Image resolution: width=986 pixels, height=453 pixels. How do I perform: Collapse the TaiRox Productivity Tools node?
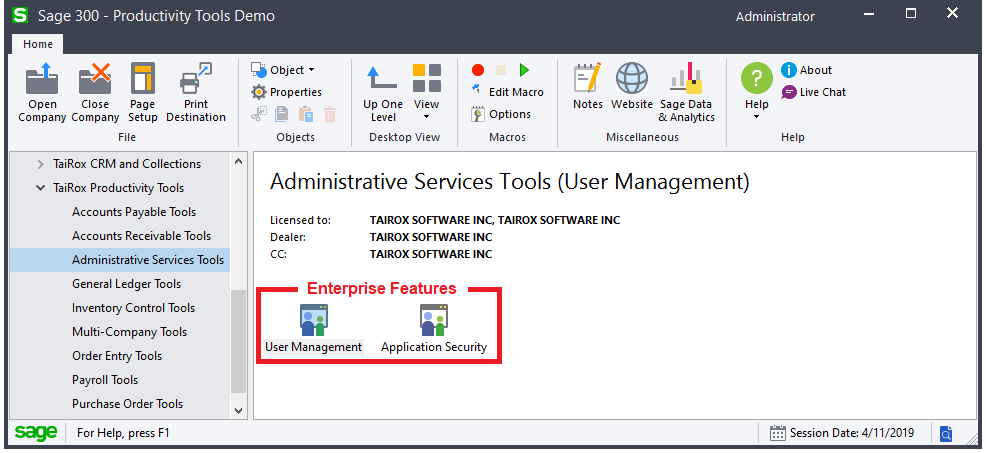coord(41,188)
